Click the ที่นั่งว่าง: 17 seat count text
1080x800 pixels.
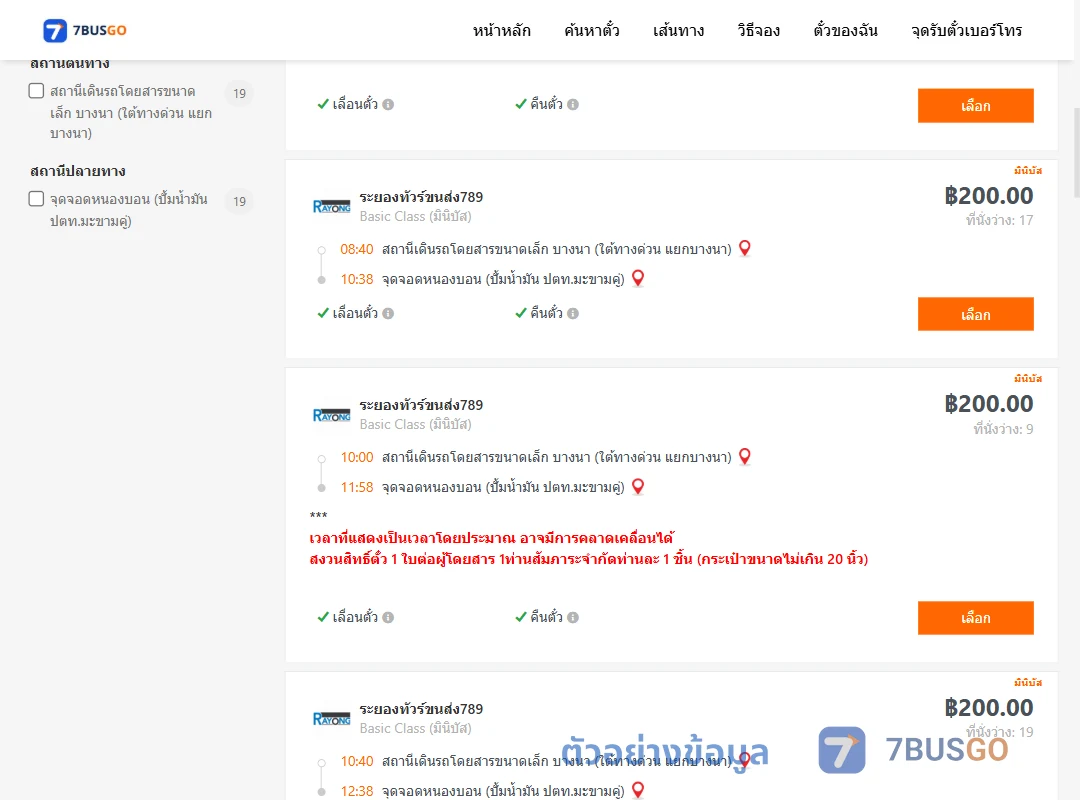pos(999,220)
